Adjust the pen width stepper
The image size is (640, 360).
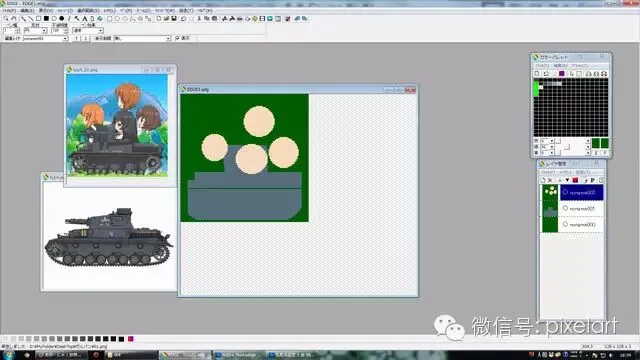pyautogui.click(x=17, y=31)
